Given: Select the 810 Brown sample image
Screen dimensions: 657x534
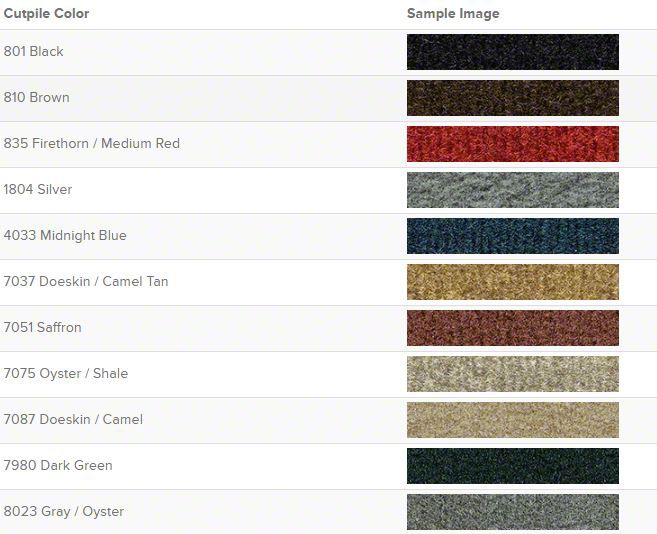Looking at the screenshot, I should point(512,98).
